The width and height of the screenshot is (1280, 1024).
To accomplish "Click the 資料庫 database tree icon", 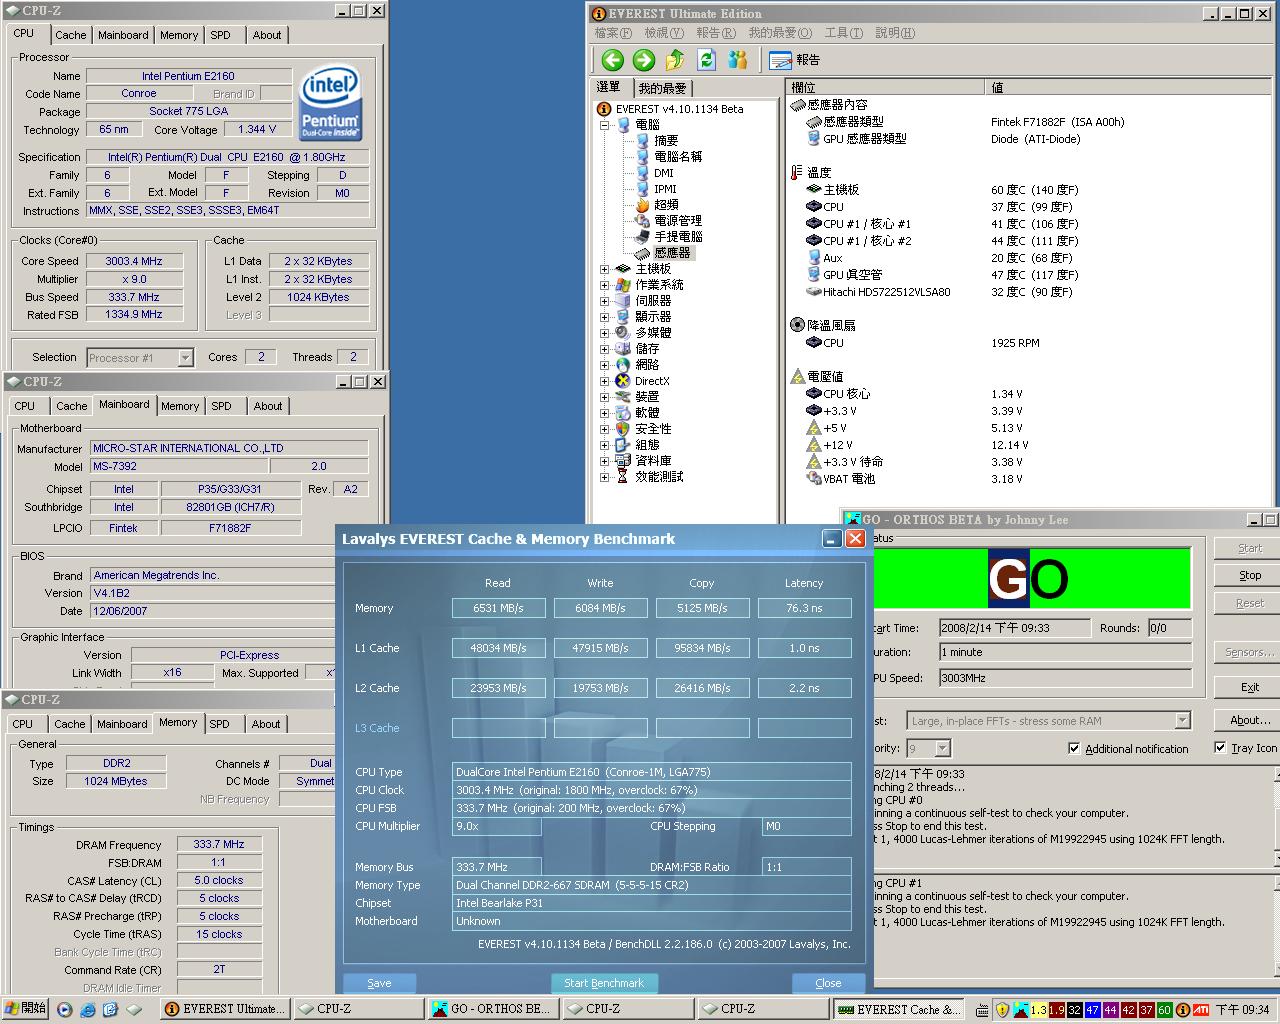I will click(x=623, y=461).
